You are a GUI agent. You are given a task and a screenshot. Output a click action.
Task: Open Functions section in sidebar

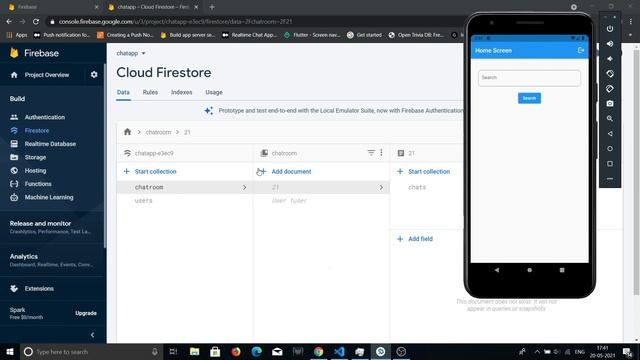tap(38, 184)
